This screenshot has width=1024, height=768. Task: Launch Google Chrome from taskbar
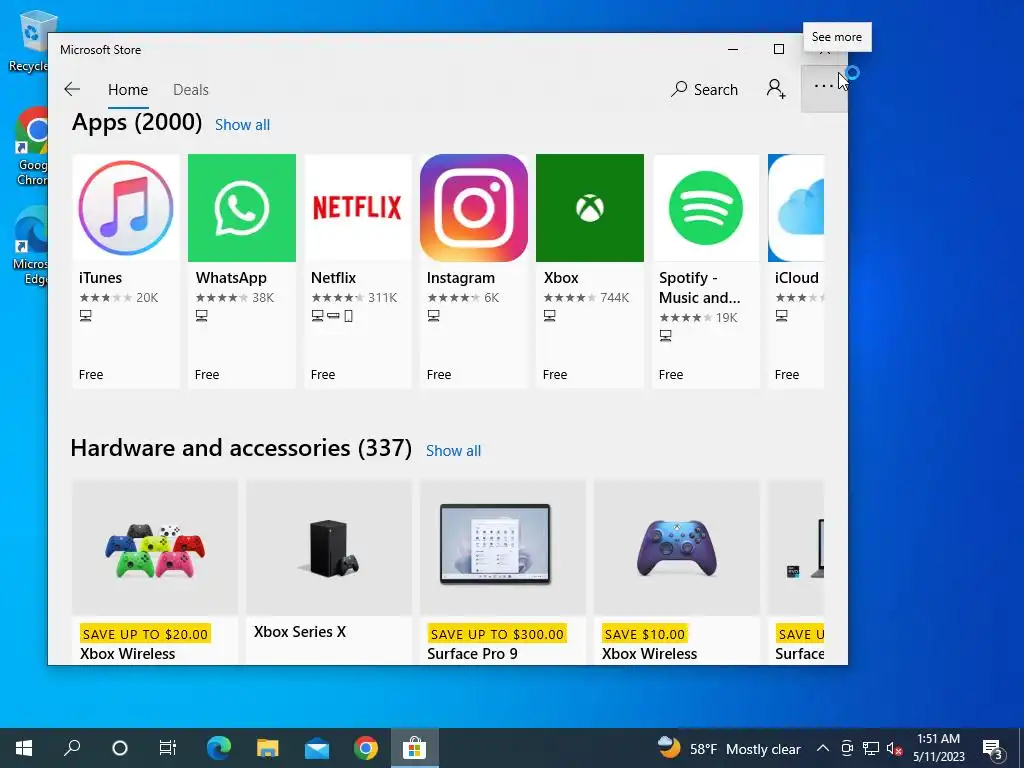coord(366,748)
